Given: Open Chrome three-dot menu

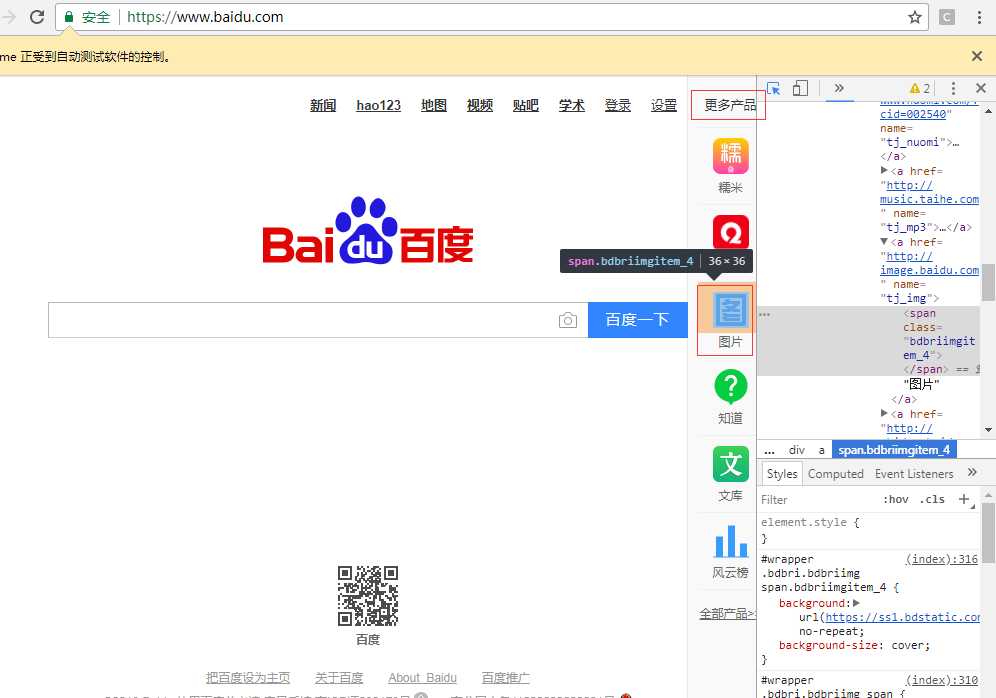Looking at the screenshot, I should click(979, 17).
